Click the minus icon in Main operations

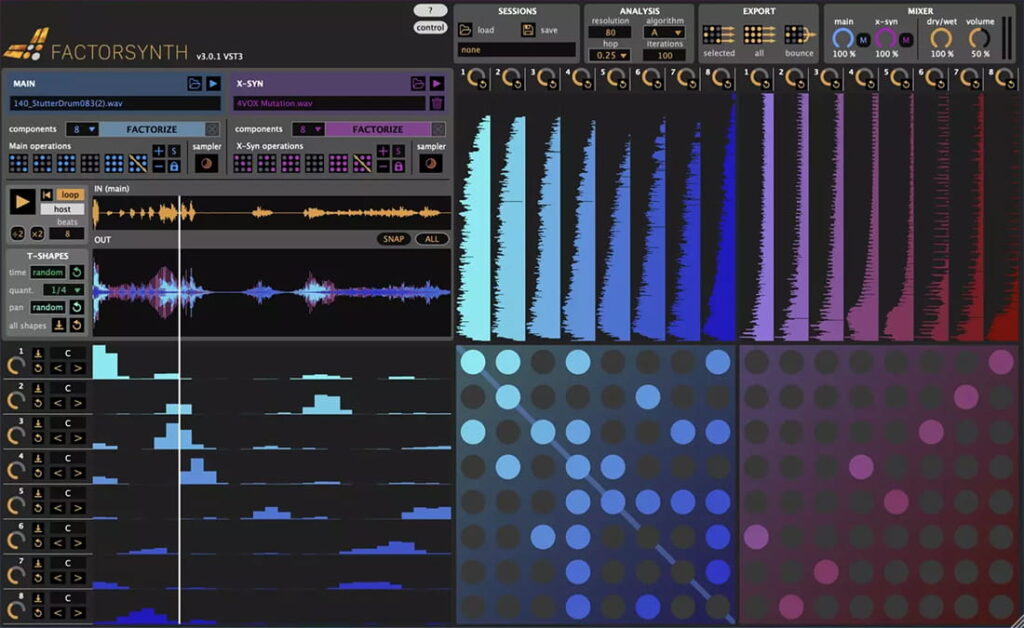click(159, 166)
